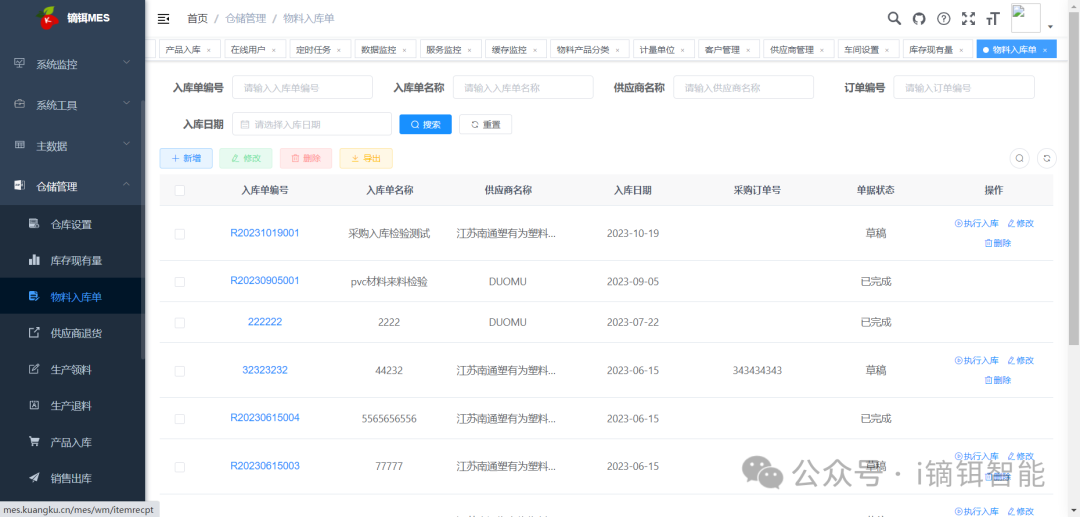Check the select-all checkbox in table header
The image size is (1080, 517).
[x=180, y=190]
